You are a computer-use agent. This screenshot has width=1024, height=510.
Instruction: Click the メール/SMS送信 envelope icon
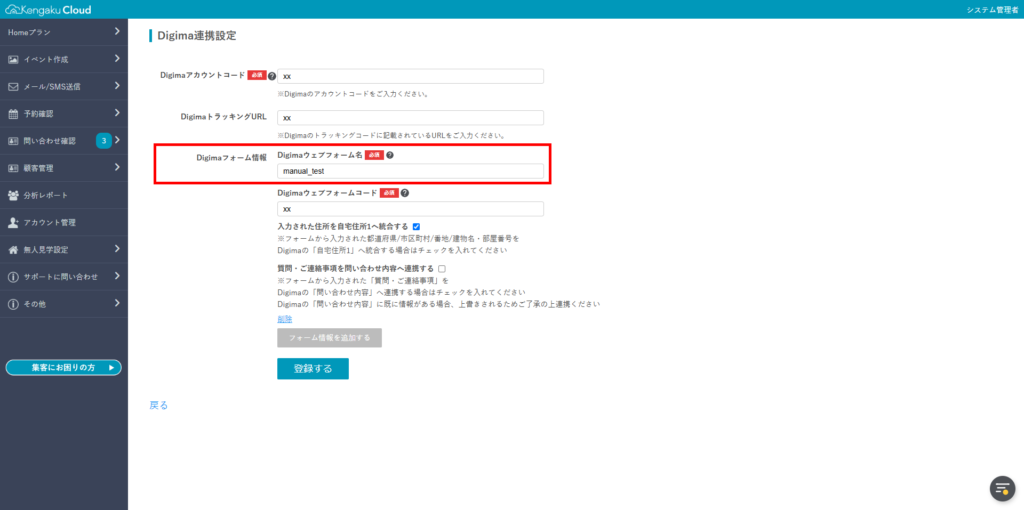(13, 86)
